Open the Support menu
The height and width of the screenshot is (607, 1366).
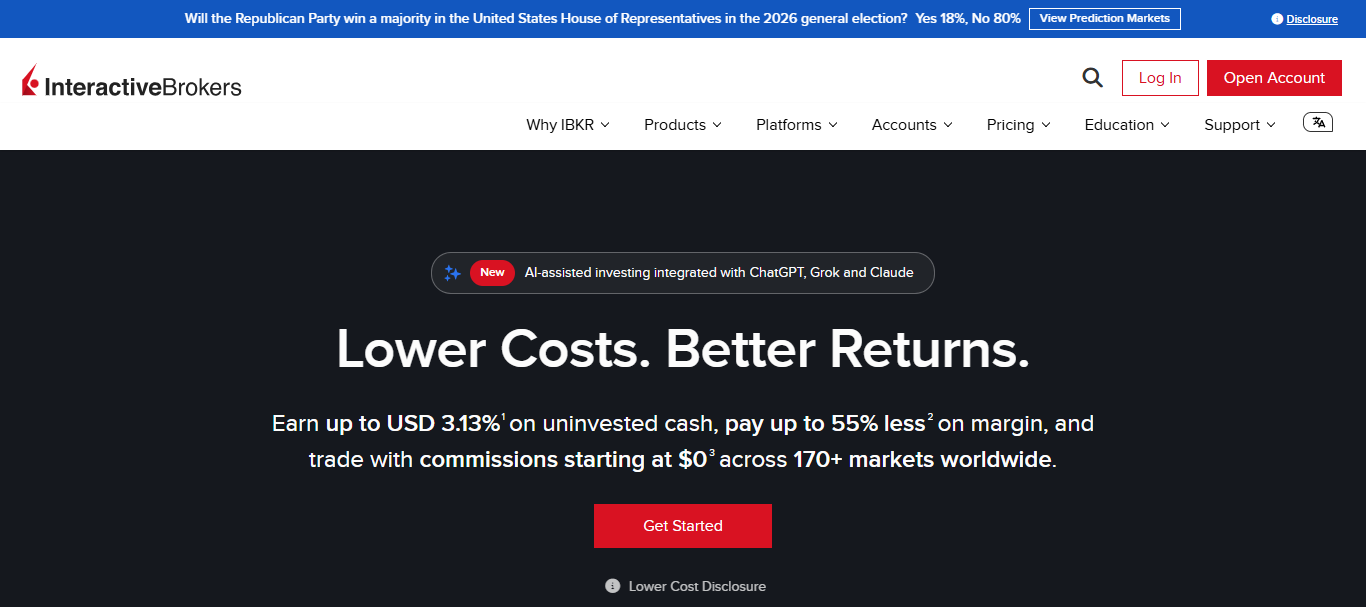pyautogui.click(x=1240, y=125)
